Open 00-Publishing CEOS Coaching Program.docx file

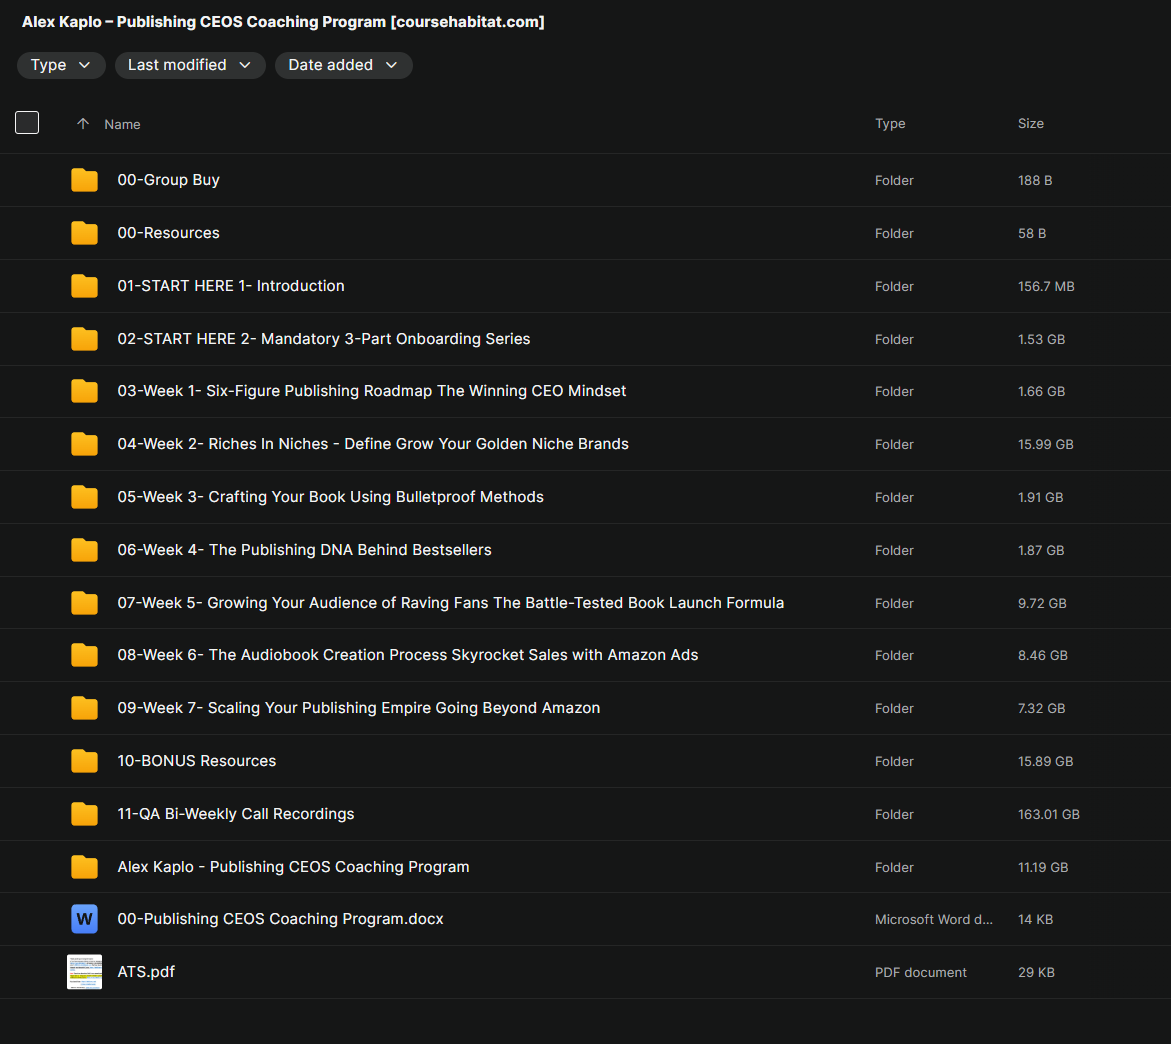point(280,919)
